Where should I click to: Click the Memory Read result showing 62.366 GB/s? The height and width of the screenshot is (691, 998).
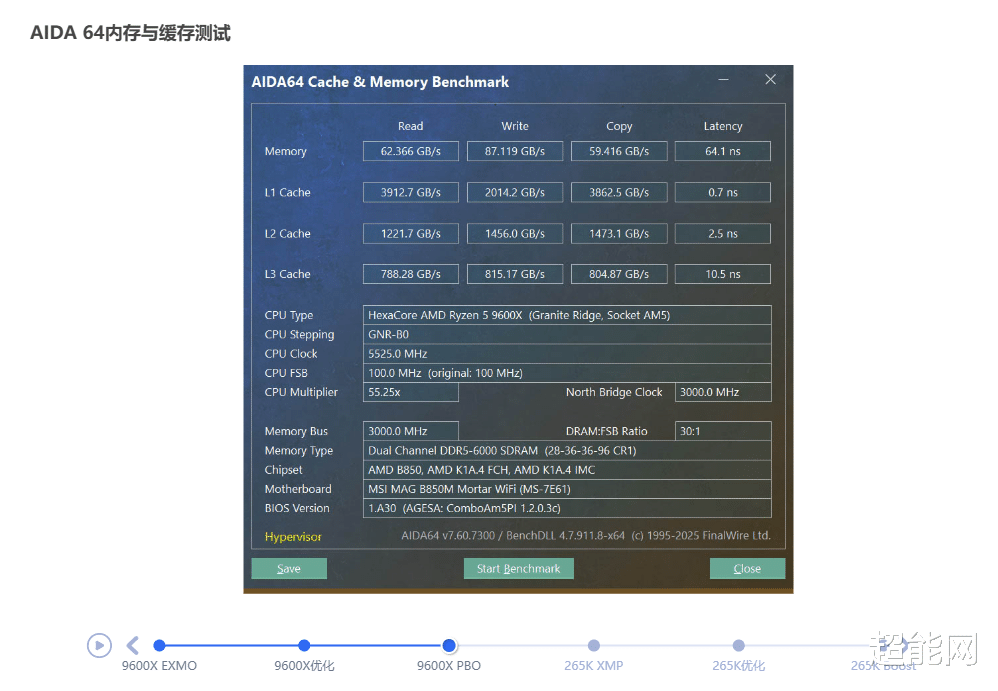(410, 151)
